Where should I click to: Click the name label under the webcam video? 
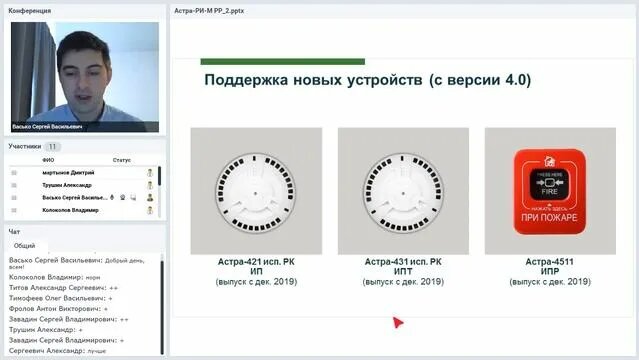coord(47,127)
